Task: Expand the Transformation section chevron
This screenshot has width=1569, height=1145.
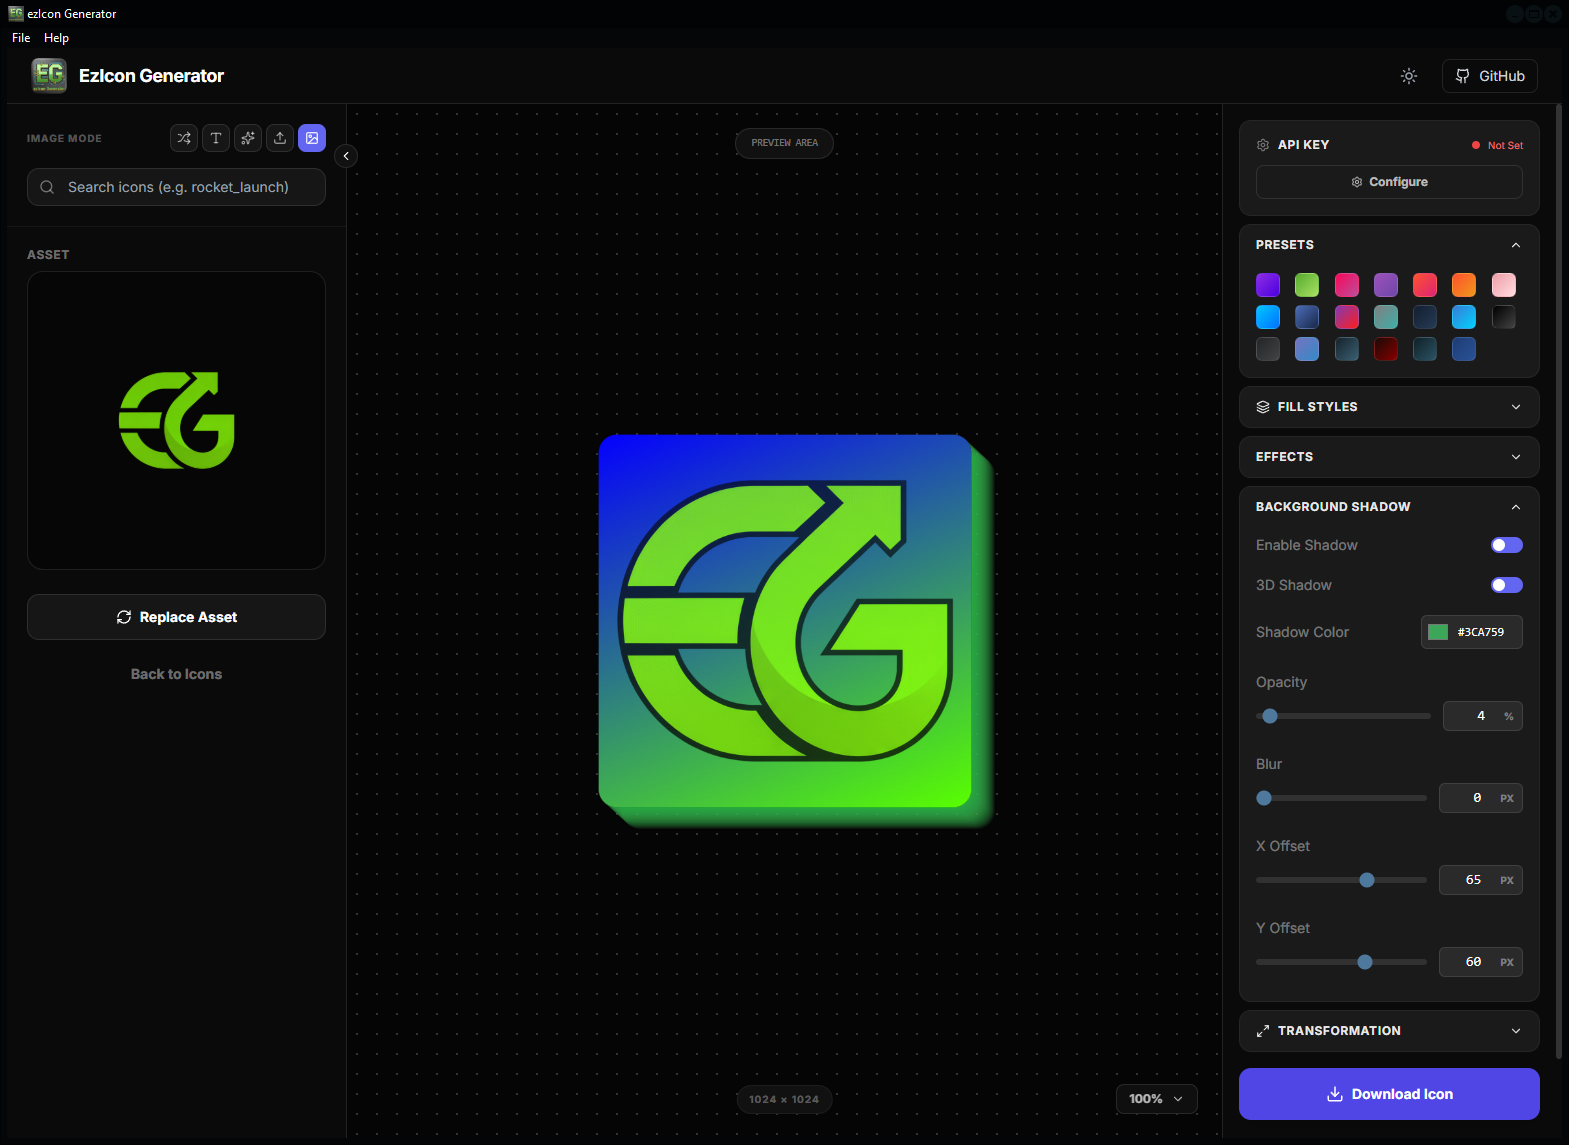Action: [1516, 1031]
